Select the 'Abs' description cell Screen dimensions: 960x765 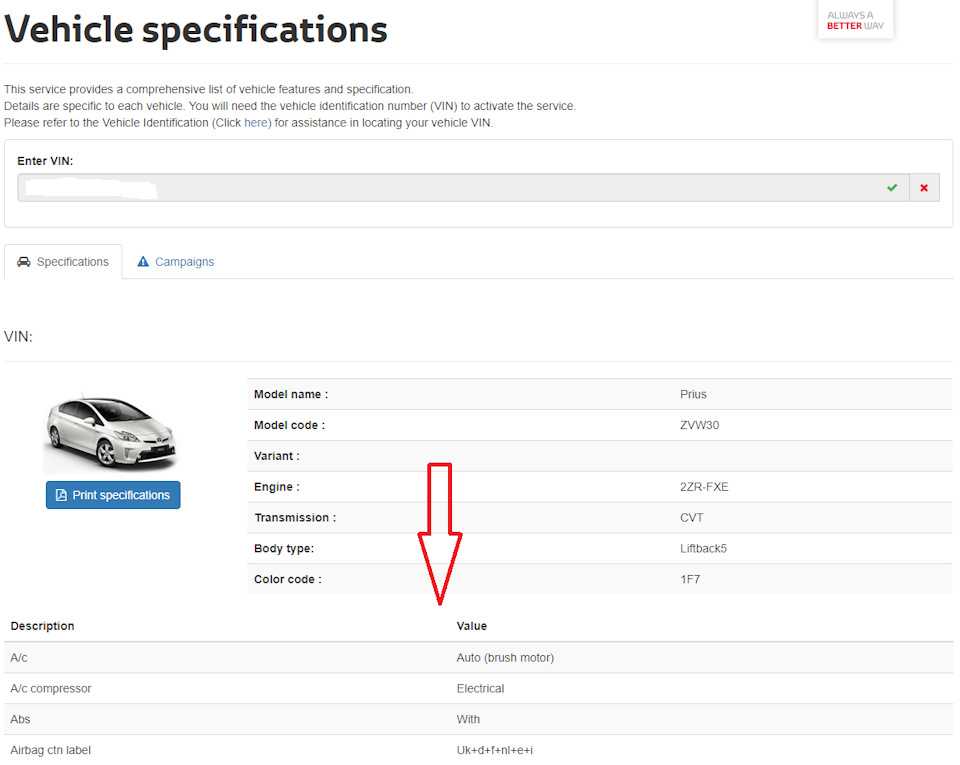click(20, 719)
